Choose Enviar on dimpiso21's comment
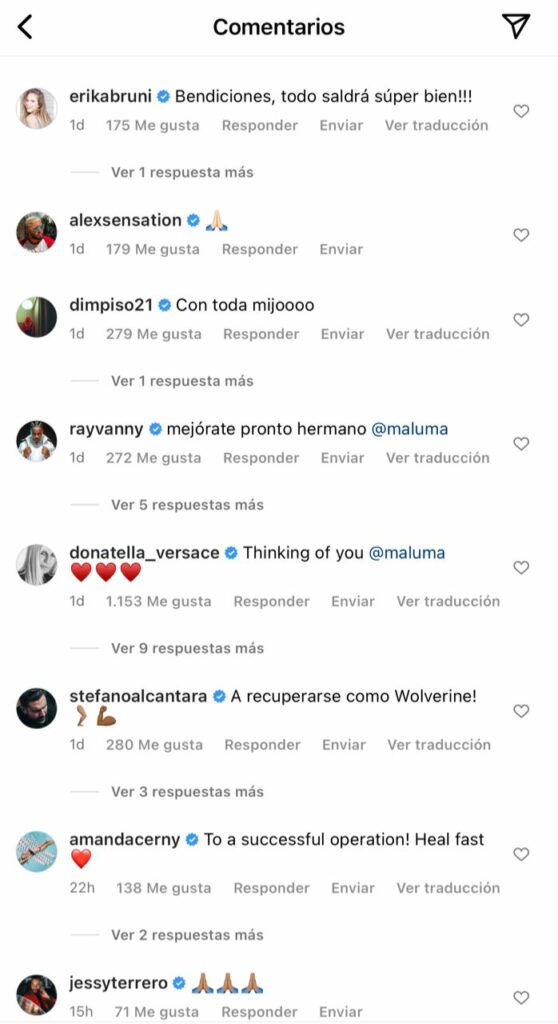Screen dimensions: 558x1024 point(342,334)
